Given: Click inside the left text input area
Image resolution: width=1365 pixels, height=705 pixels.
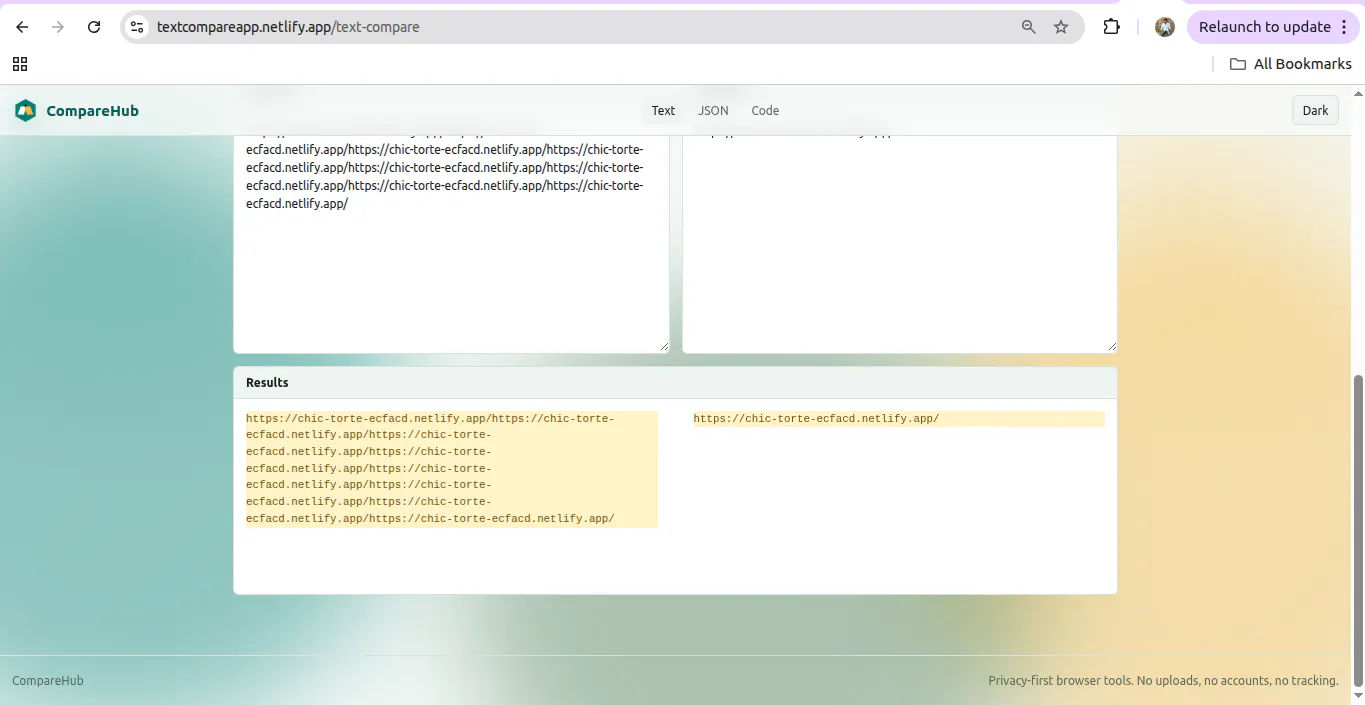Looking at the screenshot, I should [x=451, y=244].
